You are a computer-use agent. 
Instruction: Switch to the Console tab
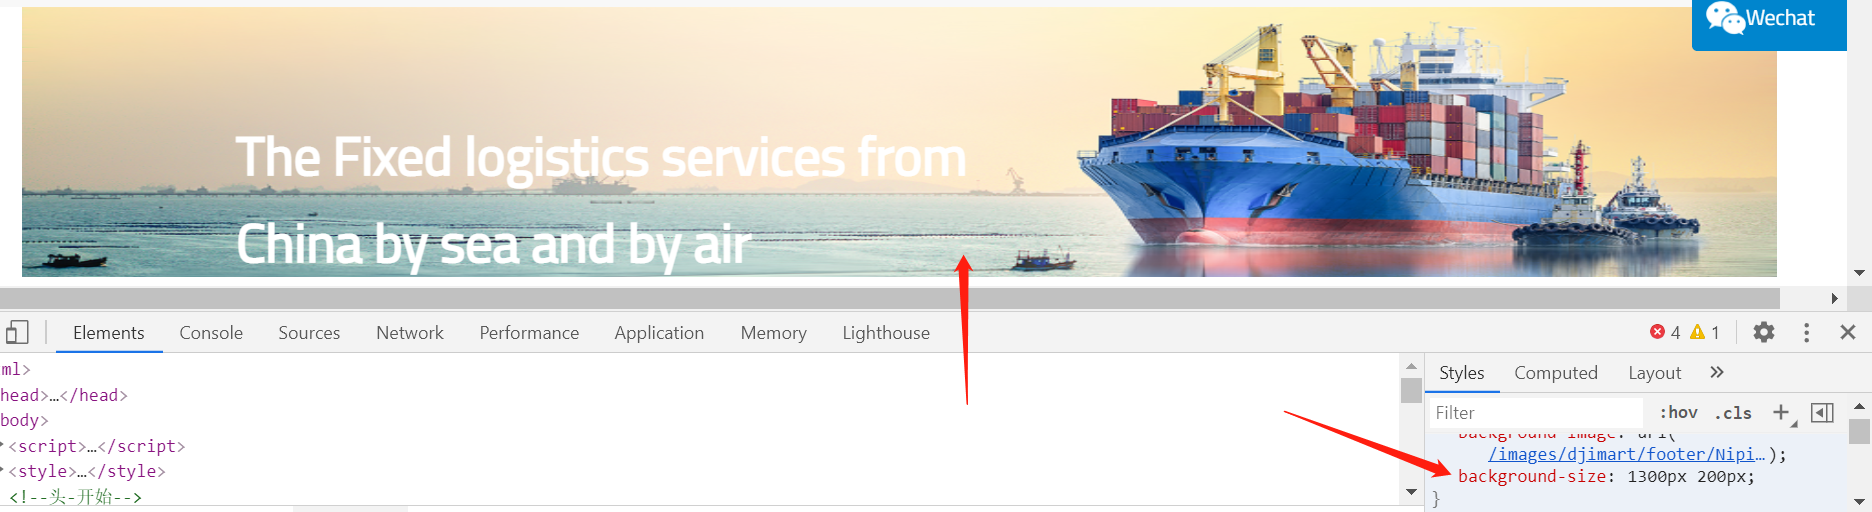coord(211,333)
